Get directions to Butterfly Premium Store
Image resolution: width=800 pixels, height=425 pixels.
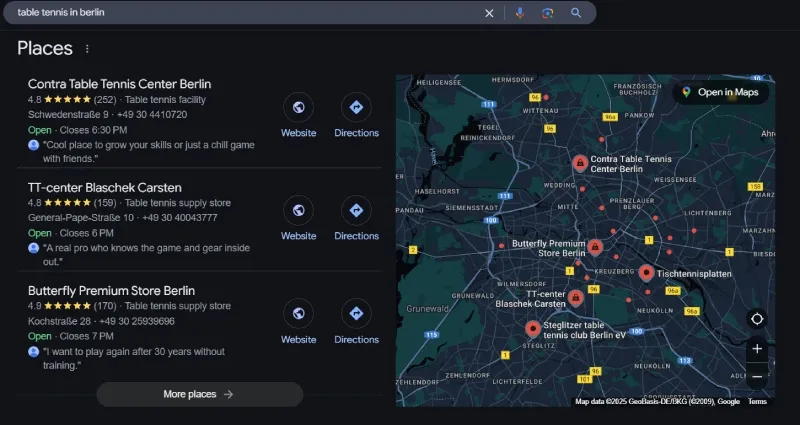[356, 315]
